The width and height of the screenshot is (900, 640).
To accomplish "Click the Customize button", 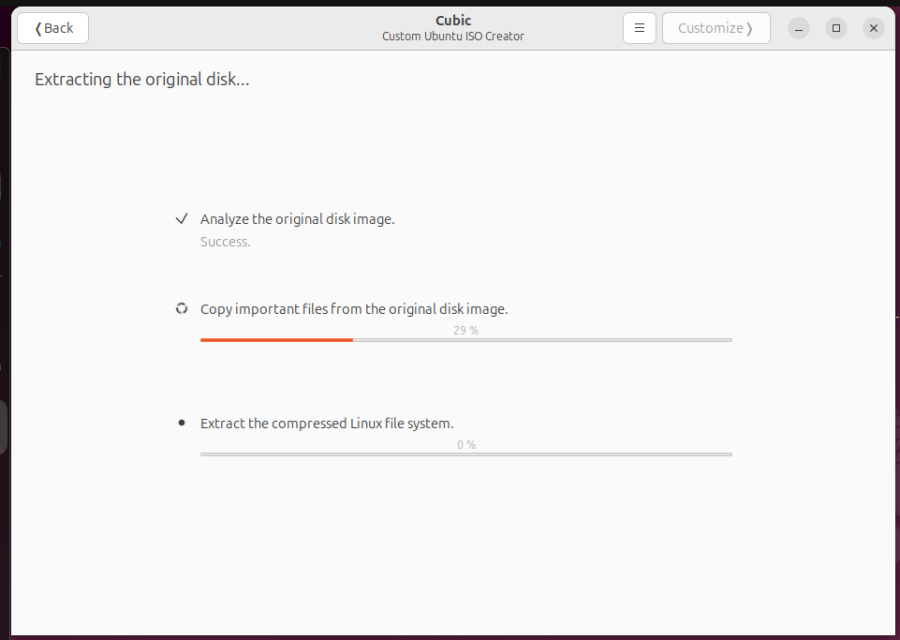I will coord(716,28).
